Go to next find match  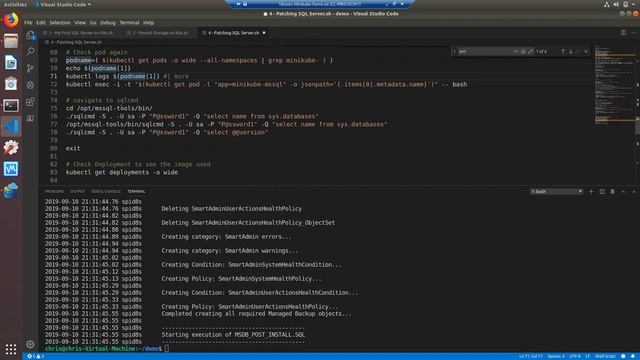571,51
